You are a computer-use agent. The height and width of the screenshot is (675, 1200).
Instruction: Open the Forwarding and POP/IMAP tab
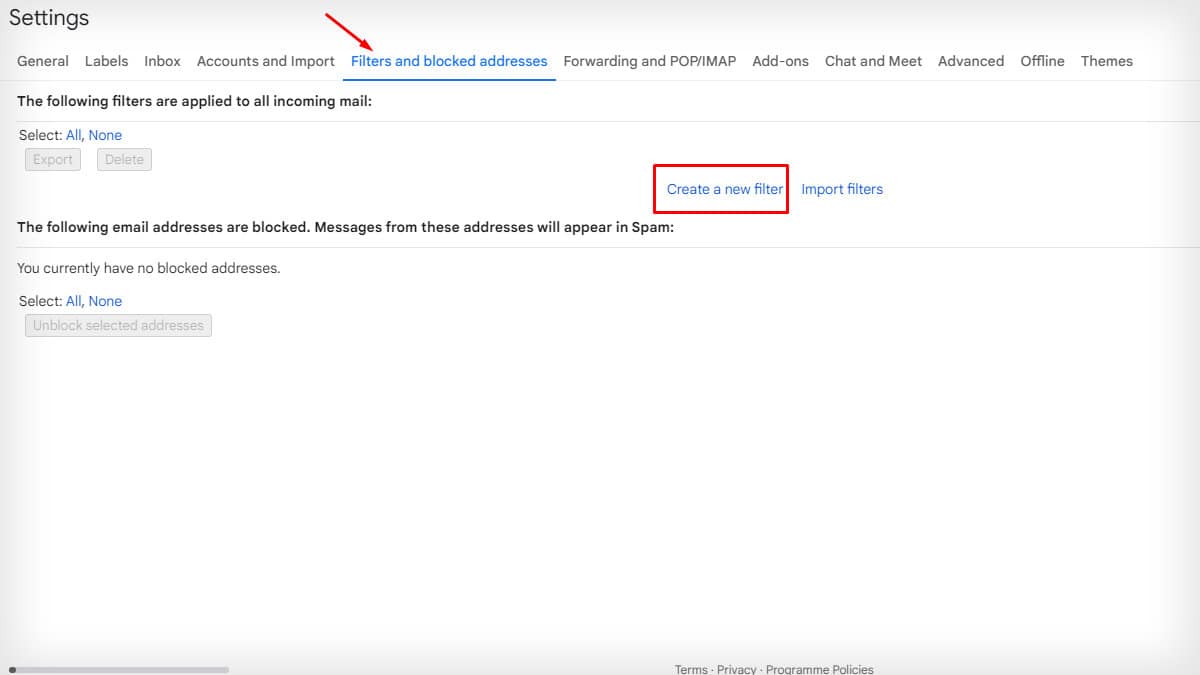coord(648,61)
